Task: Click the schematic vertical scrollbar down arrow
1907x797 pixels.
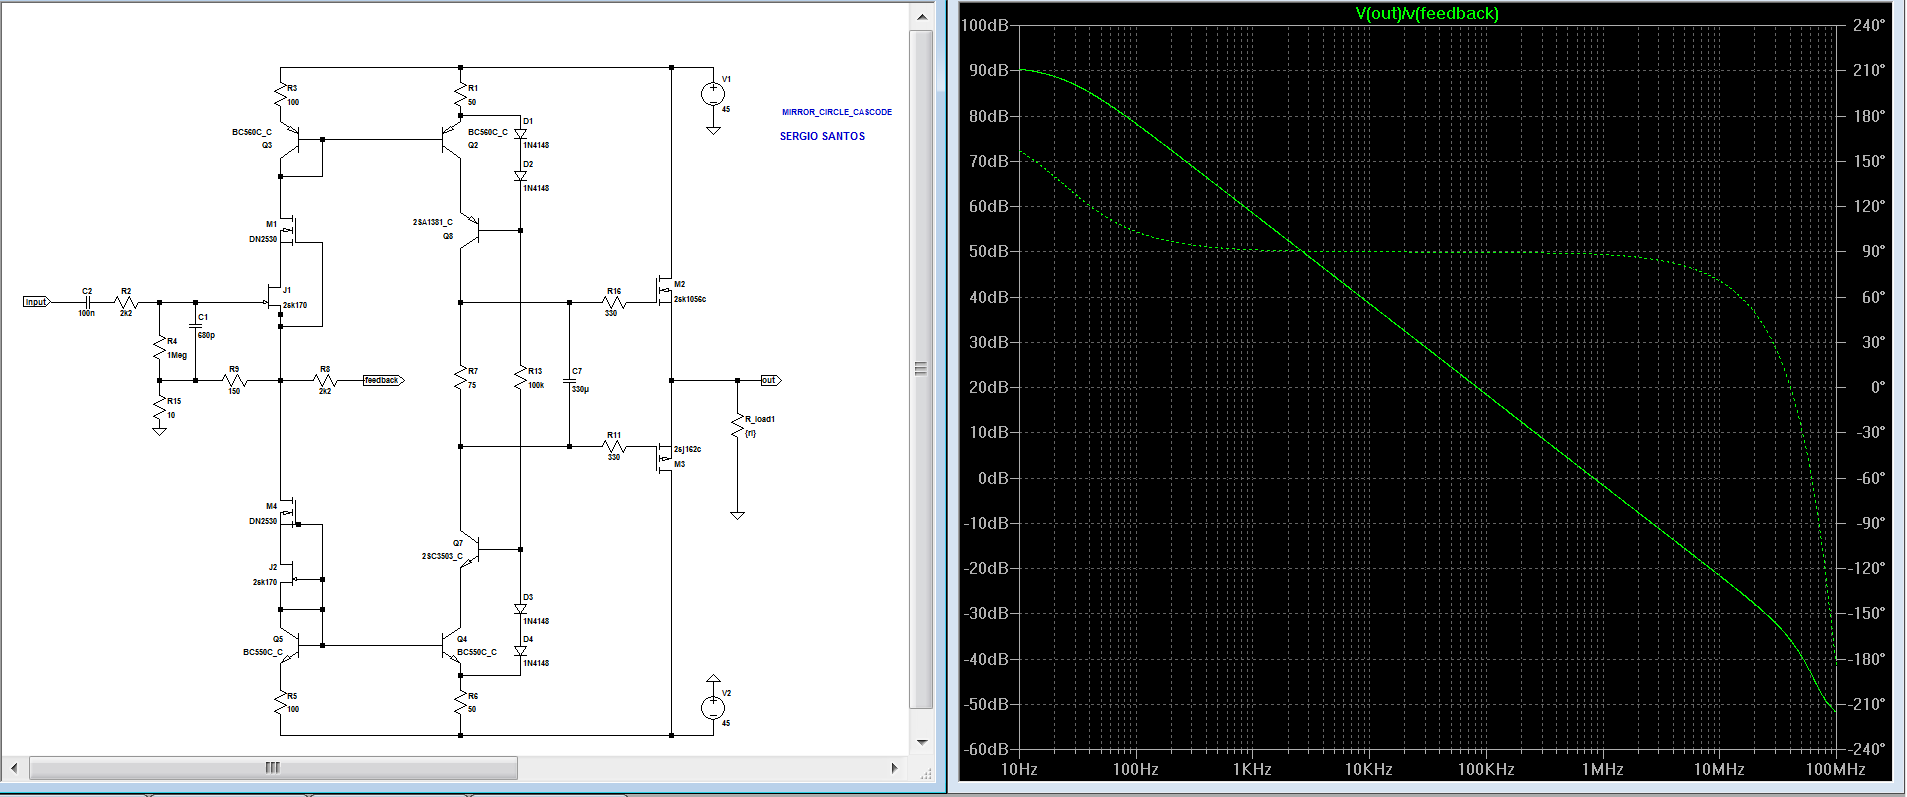Action: pos(921,742)
